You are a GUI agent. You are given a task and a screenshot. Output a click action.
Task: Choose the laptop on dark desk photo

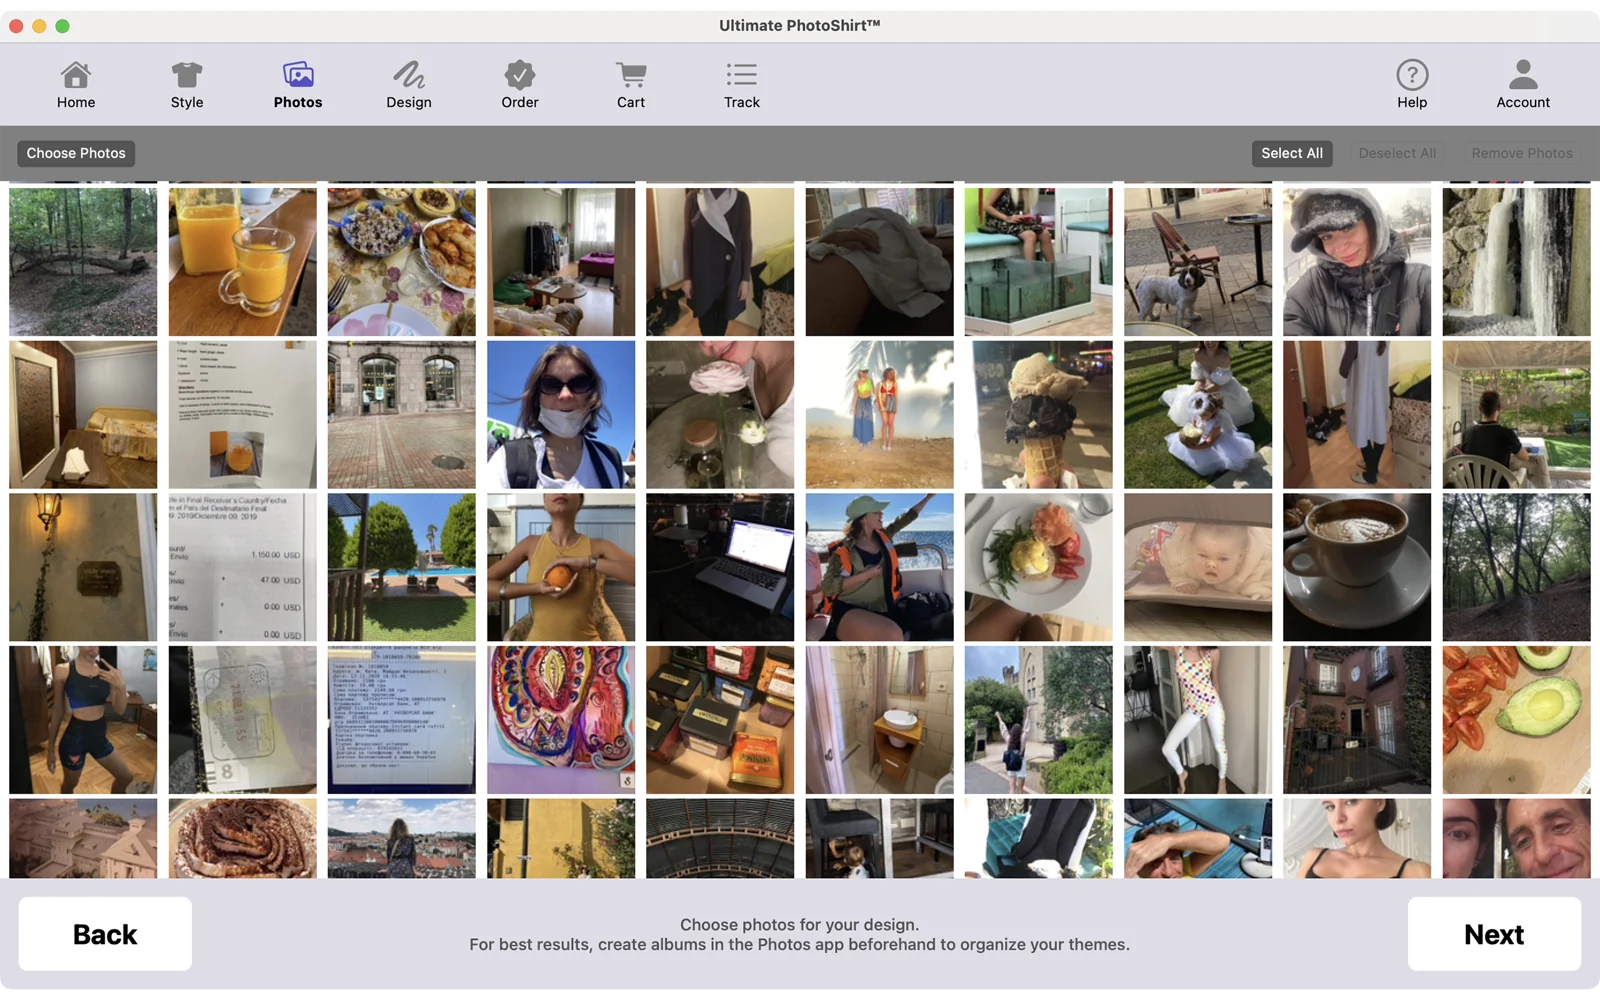click(720, 567)
